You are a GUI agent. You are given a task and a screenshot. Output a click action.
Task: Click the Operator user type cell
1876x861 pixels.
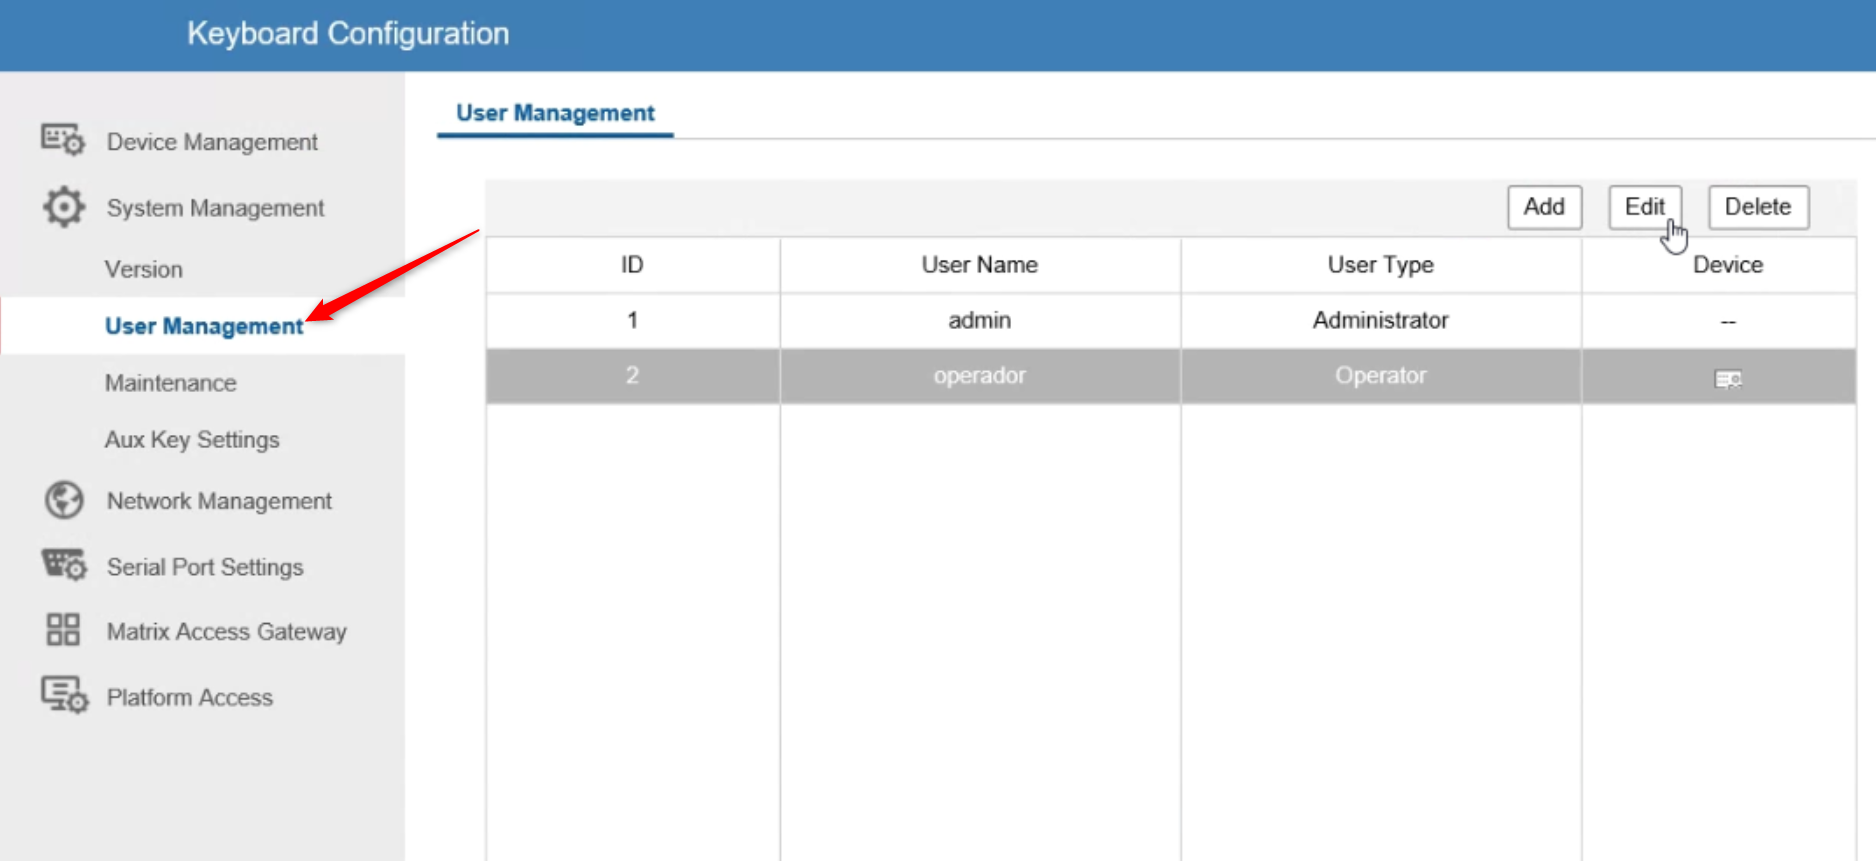(1381, 376)
